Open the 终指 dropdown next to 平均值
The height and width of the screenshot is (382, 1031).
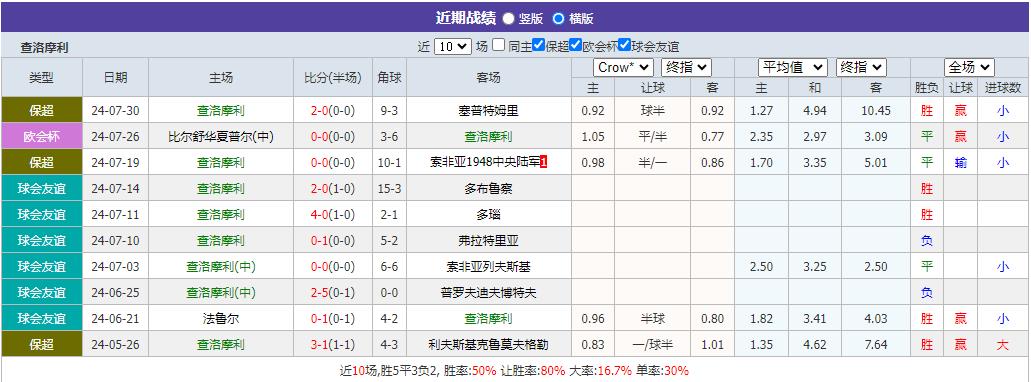click(x=861, y=68)
